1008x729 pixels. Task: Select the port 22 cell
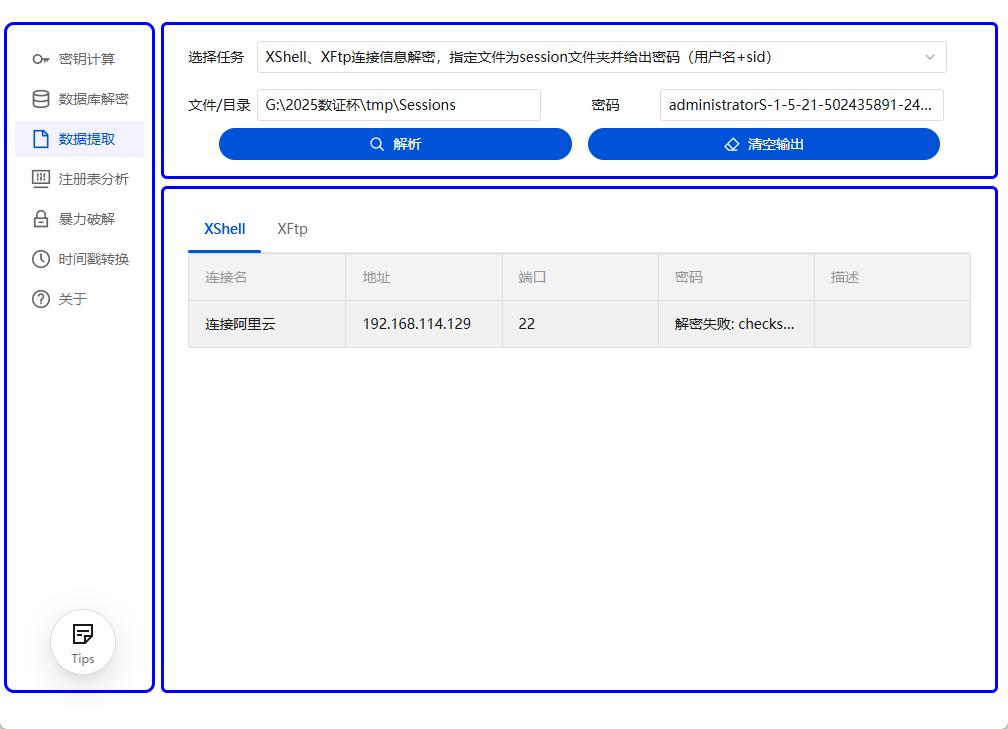pos(580,324)
